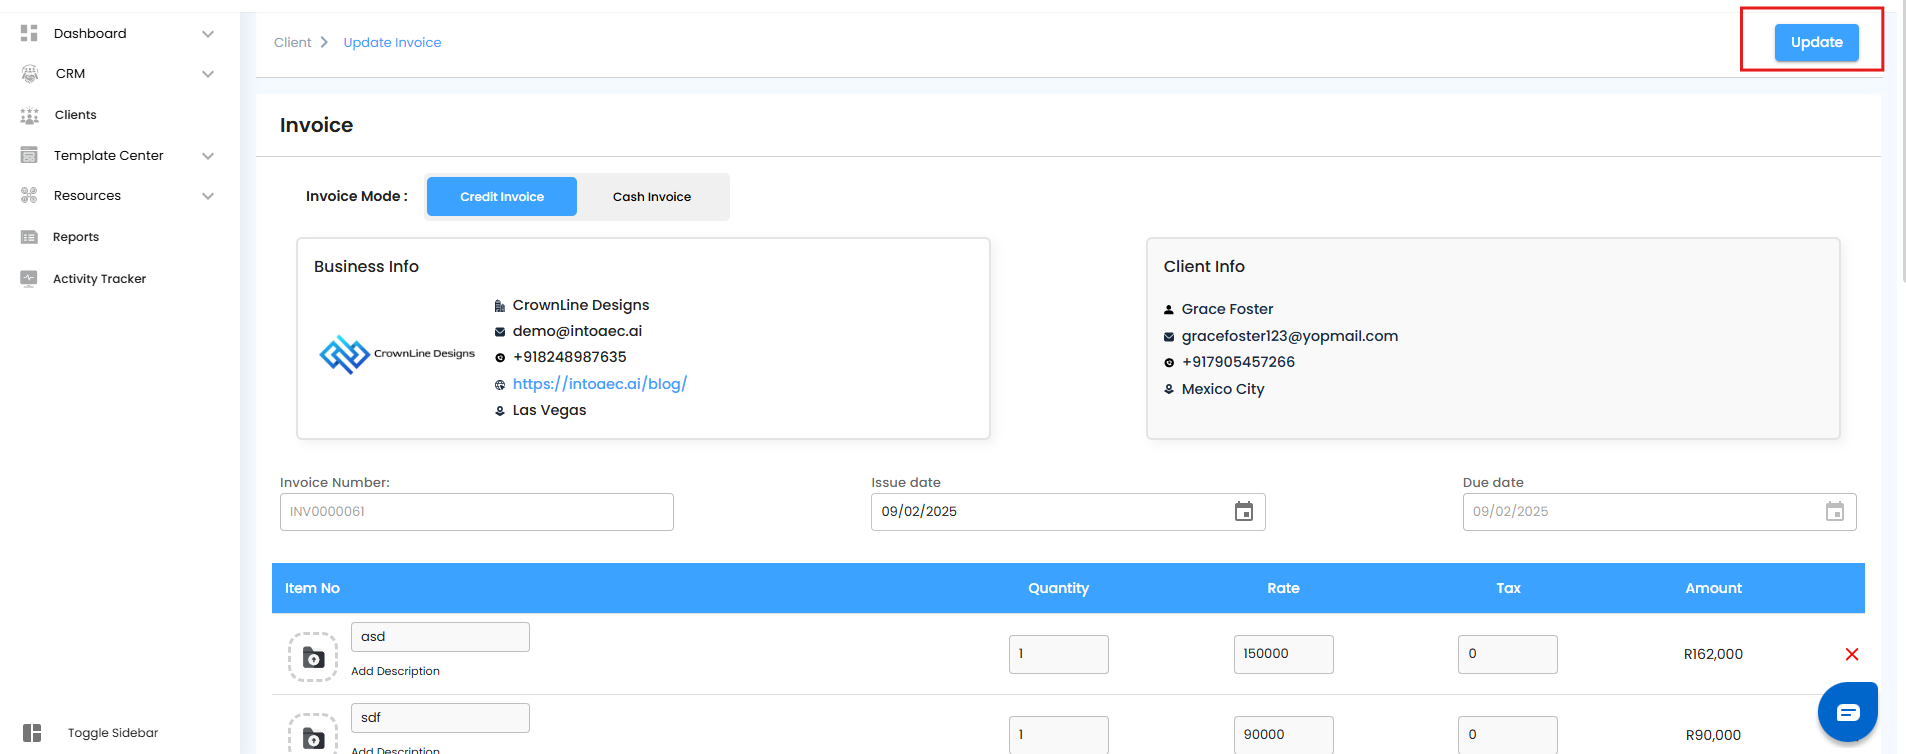The width and height of the screenshot is (1906, 754).
Task: Open the Due date calendar picker icon
Action: (1834, 512)
